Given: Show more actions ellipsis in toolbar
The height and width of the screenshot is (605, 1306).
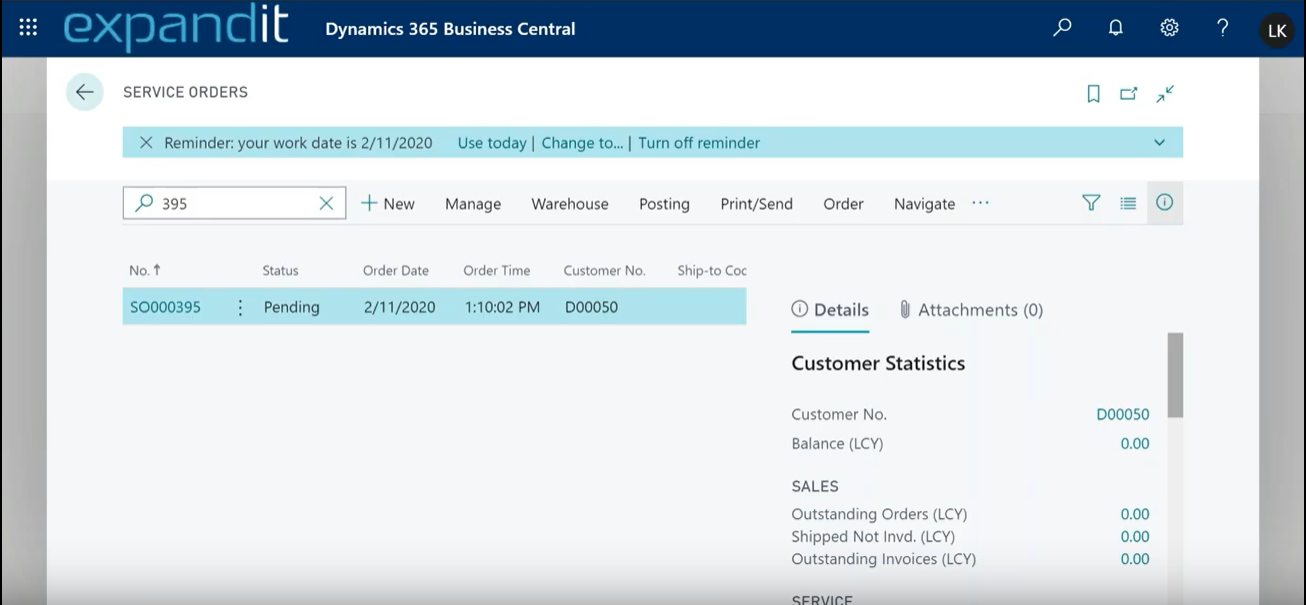Looking at the screenshot, I should click(x=980, y=203).
